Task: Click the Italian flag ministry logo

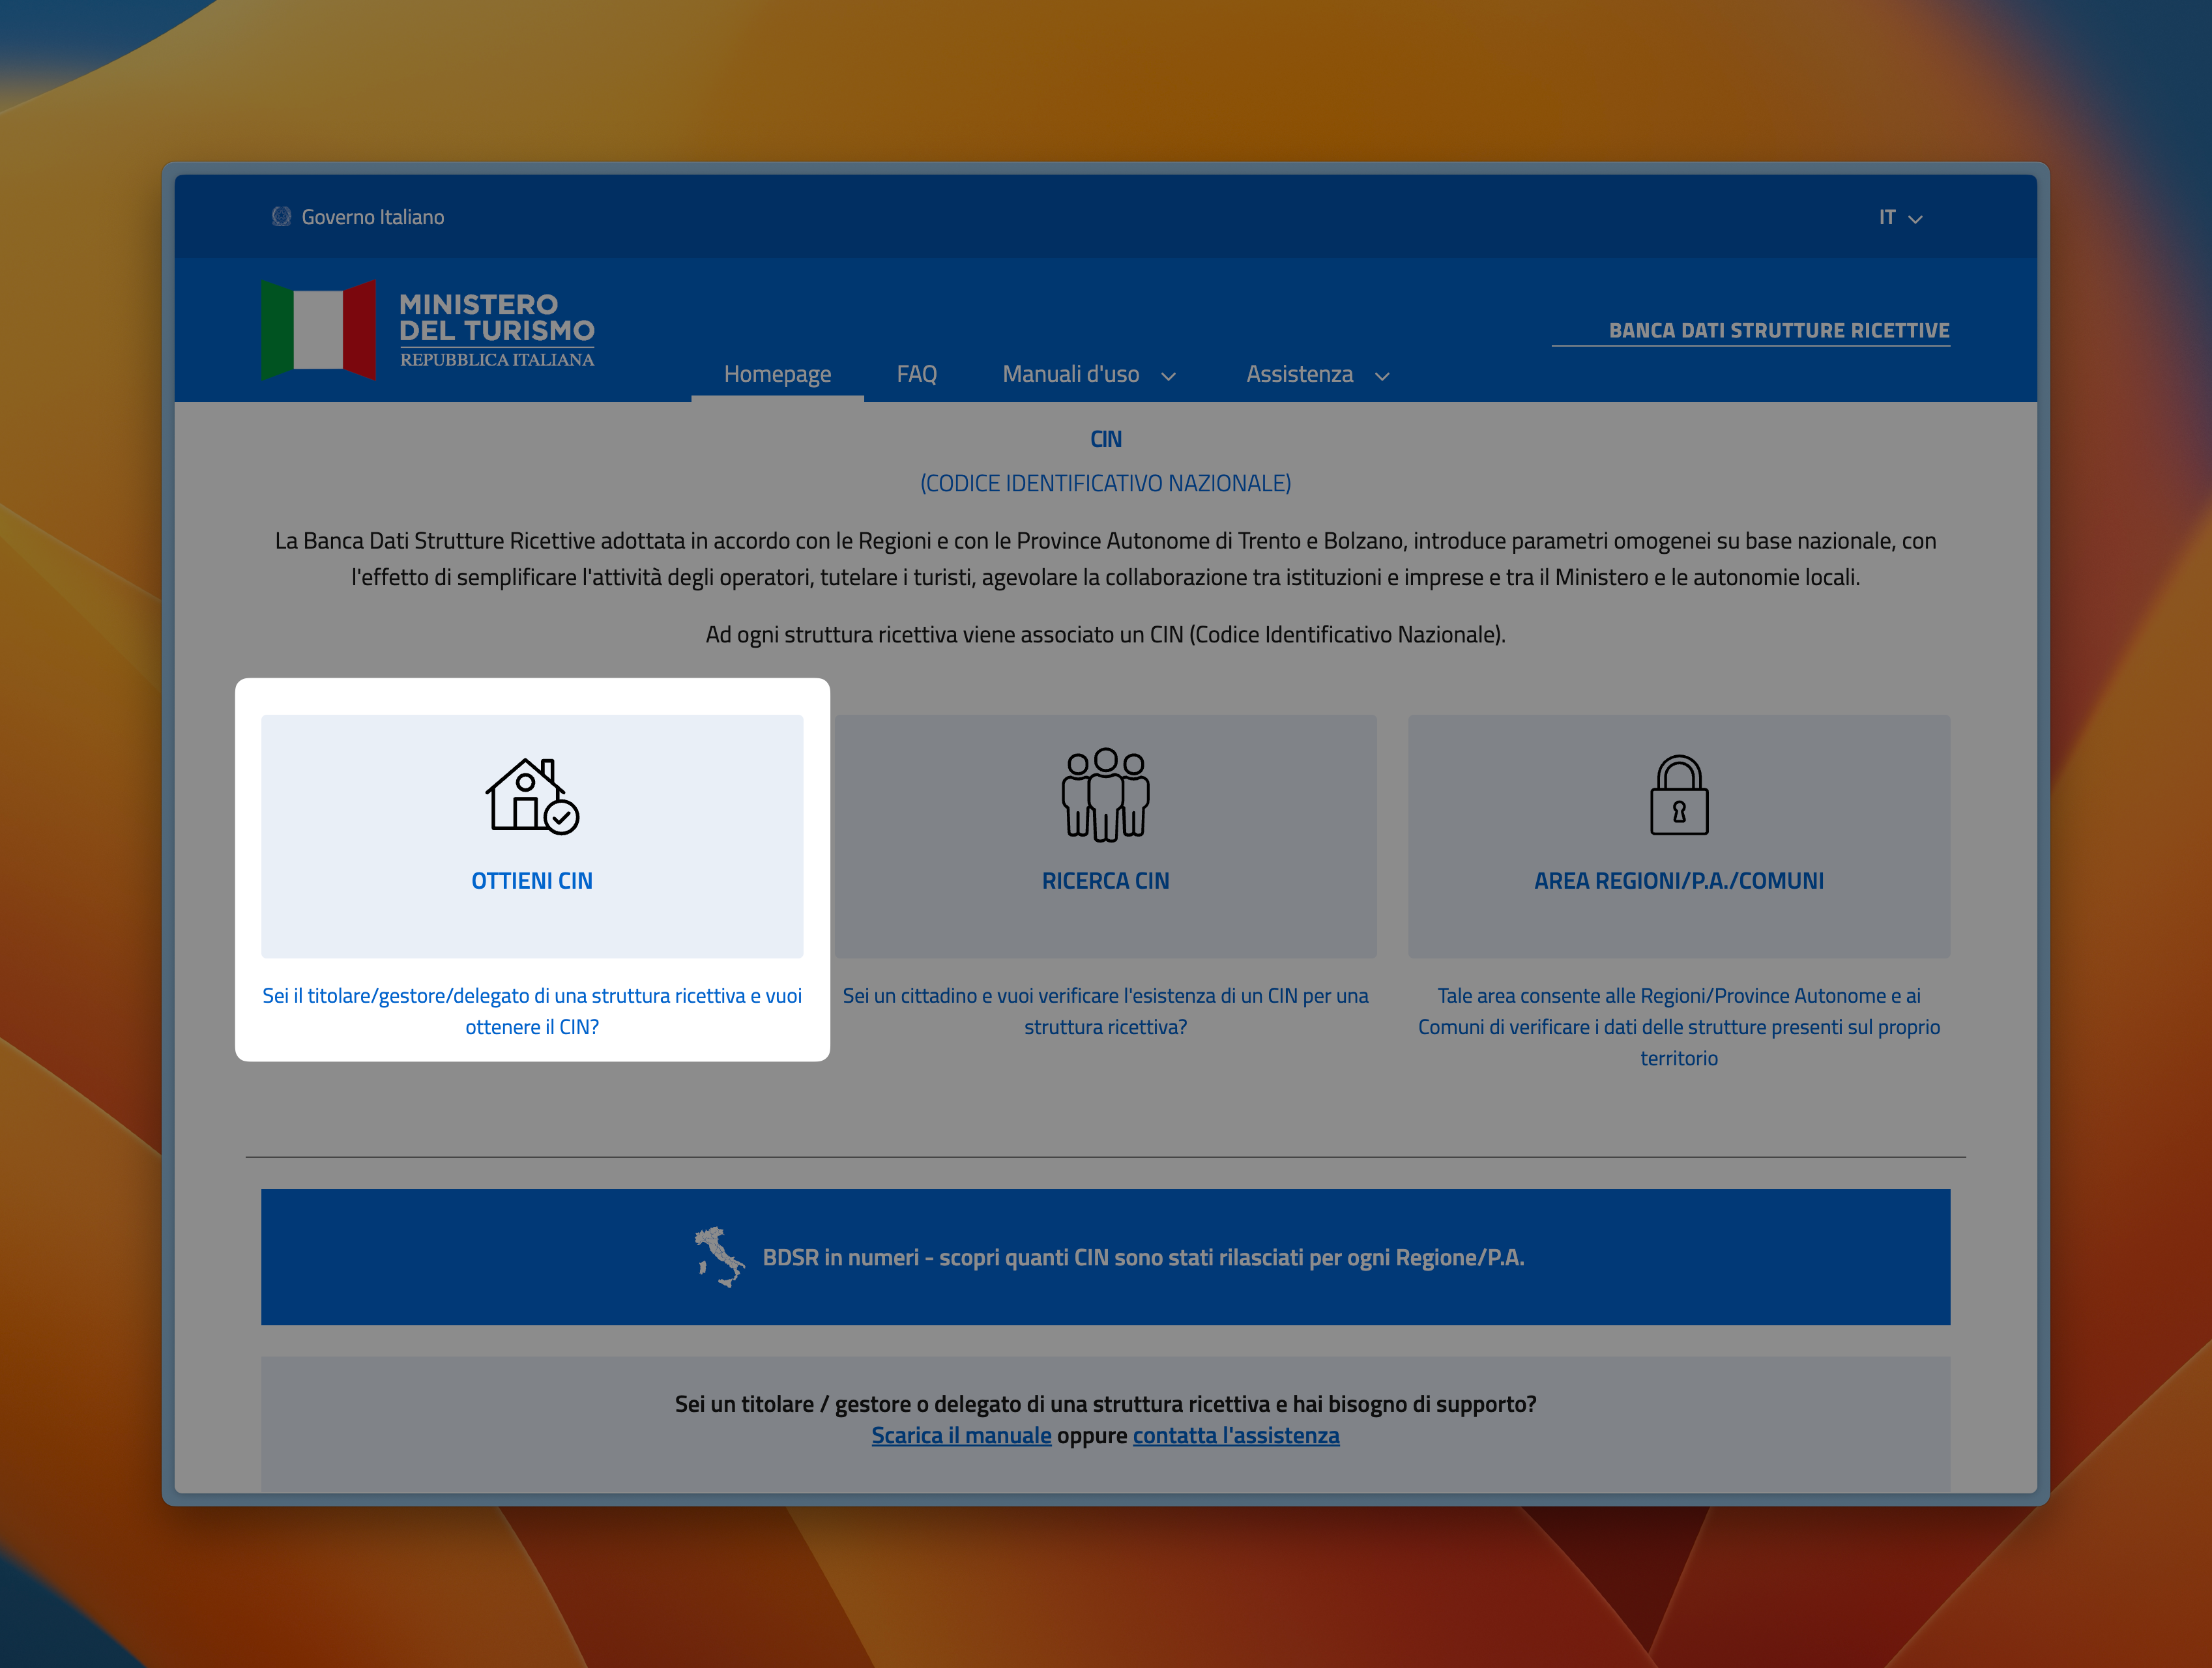Action: tap(319, 330)
